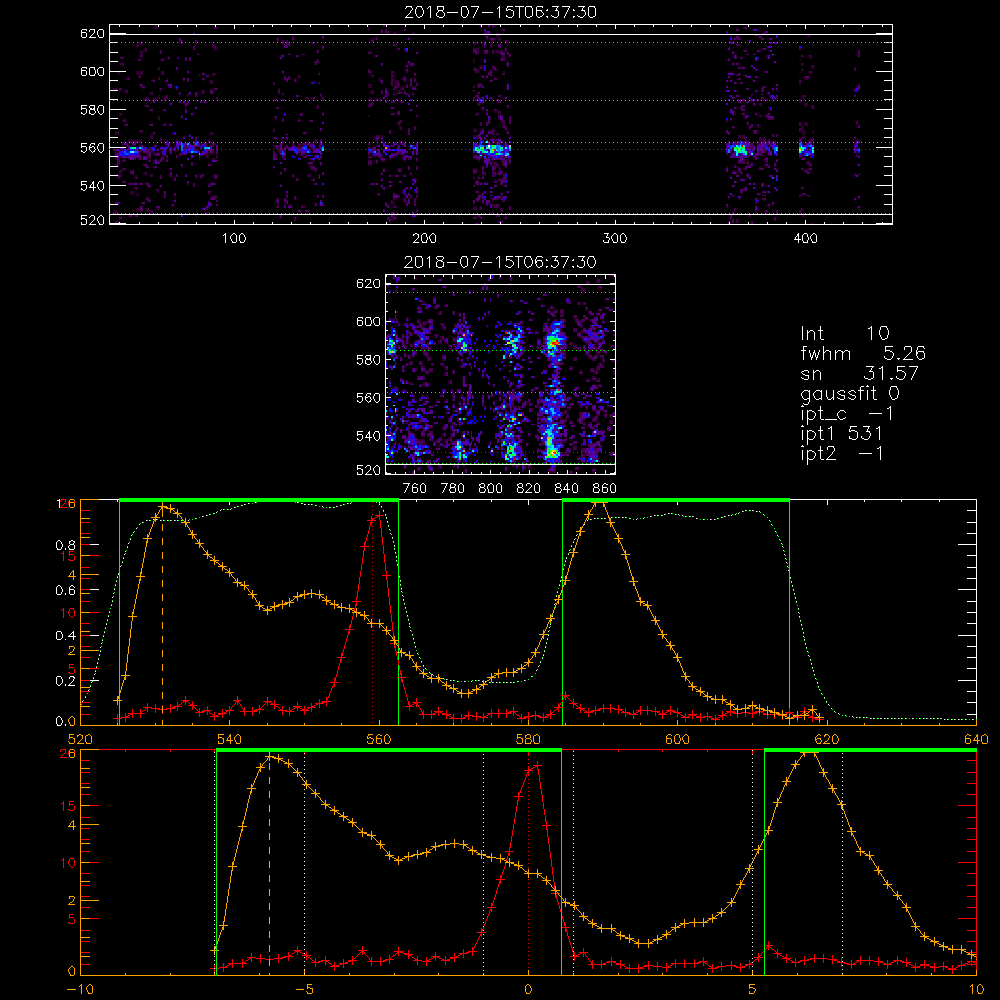Click the red peak near 0 in bottom plot
This screenshot has height=1000, width=1000.
tap(536, 765)
